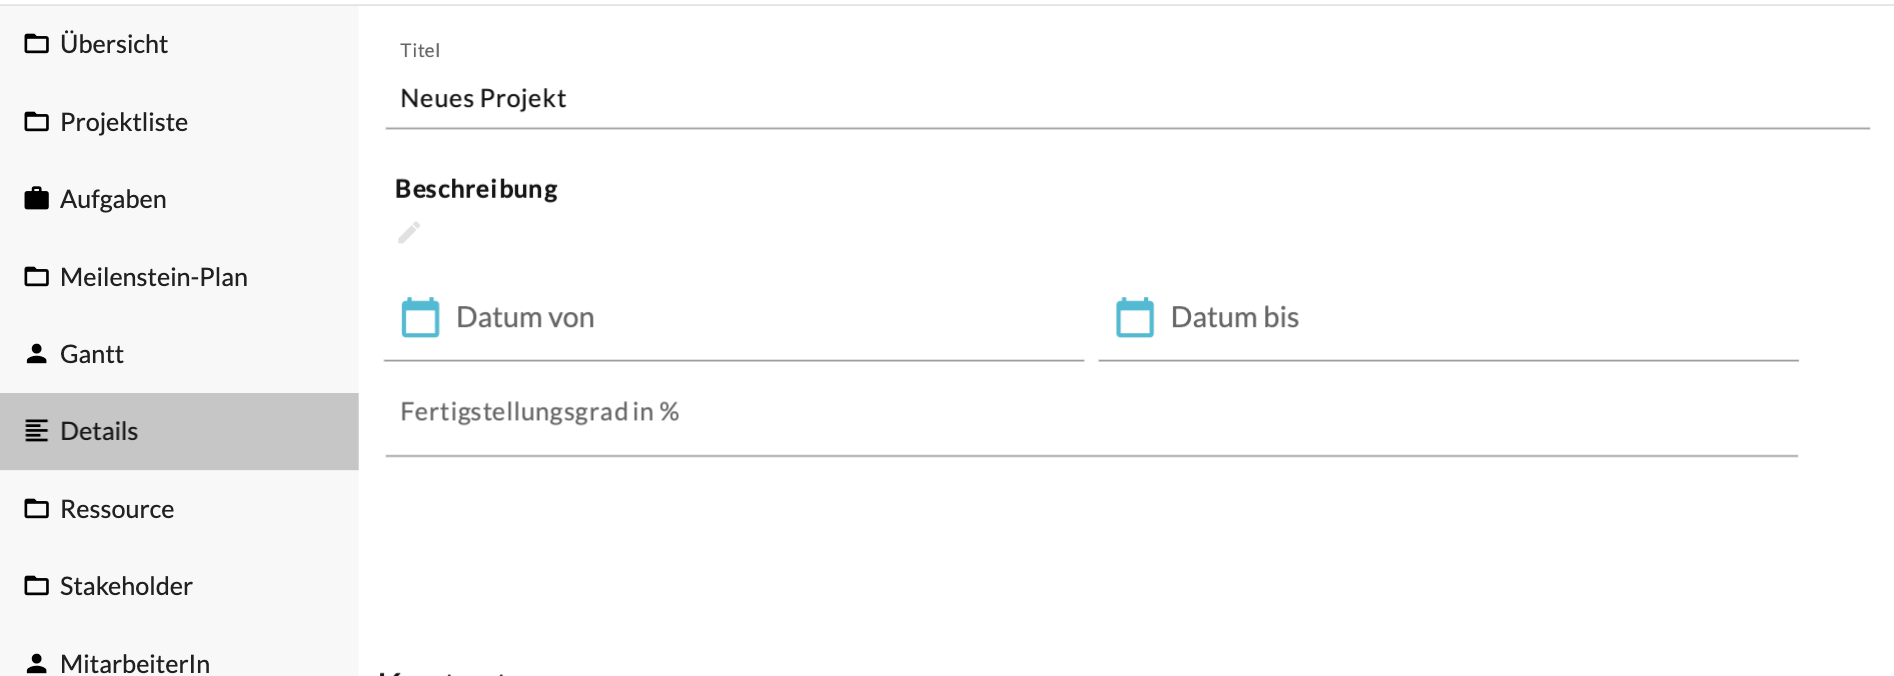
Task: Click the folder icon beside Übersicht
Action: click(x=37, y=44)
